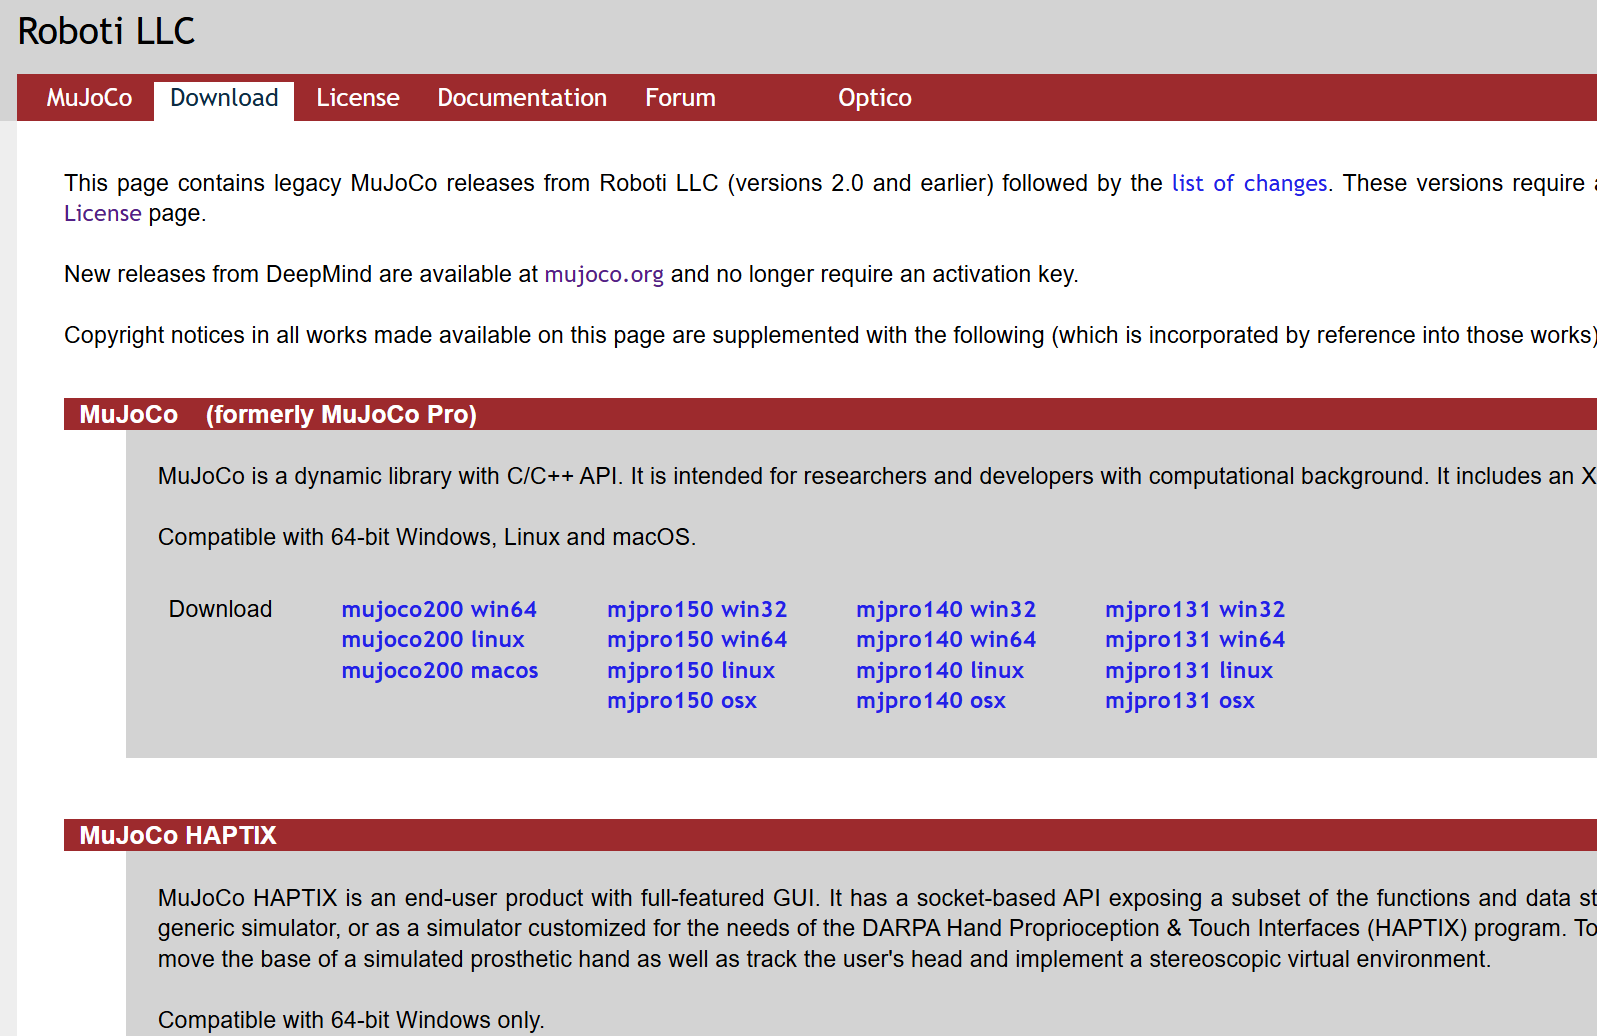Viewport: 1597px width, 1036px height.
Task: Open the MuJoCo navigation tab
Action: click(x=89, y=98)
